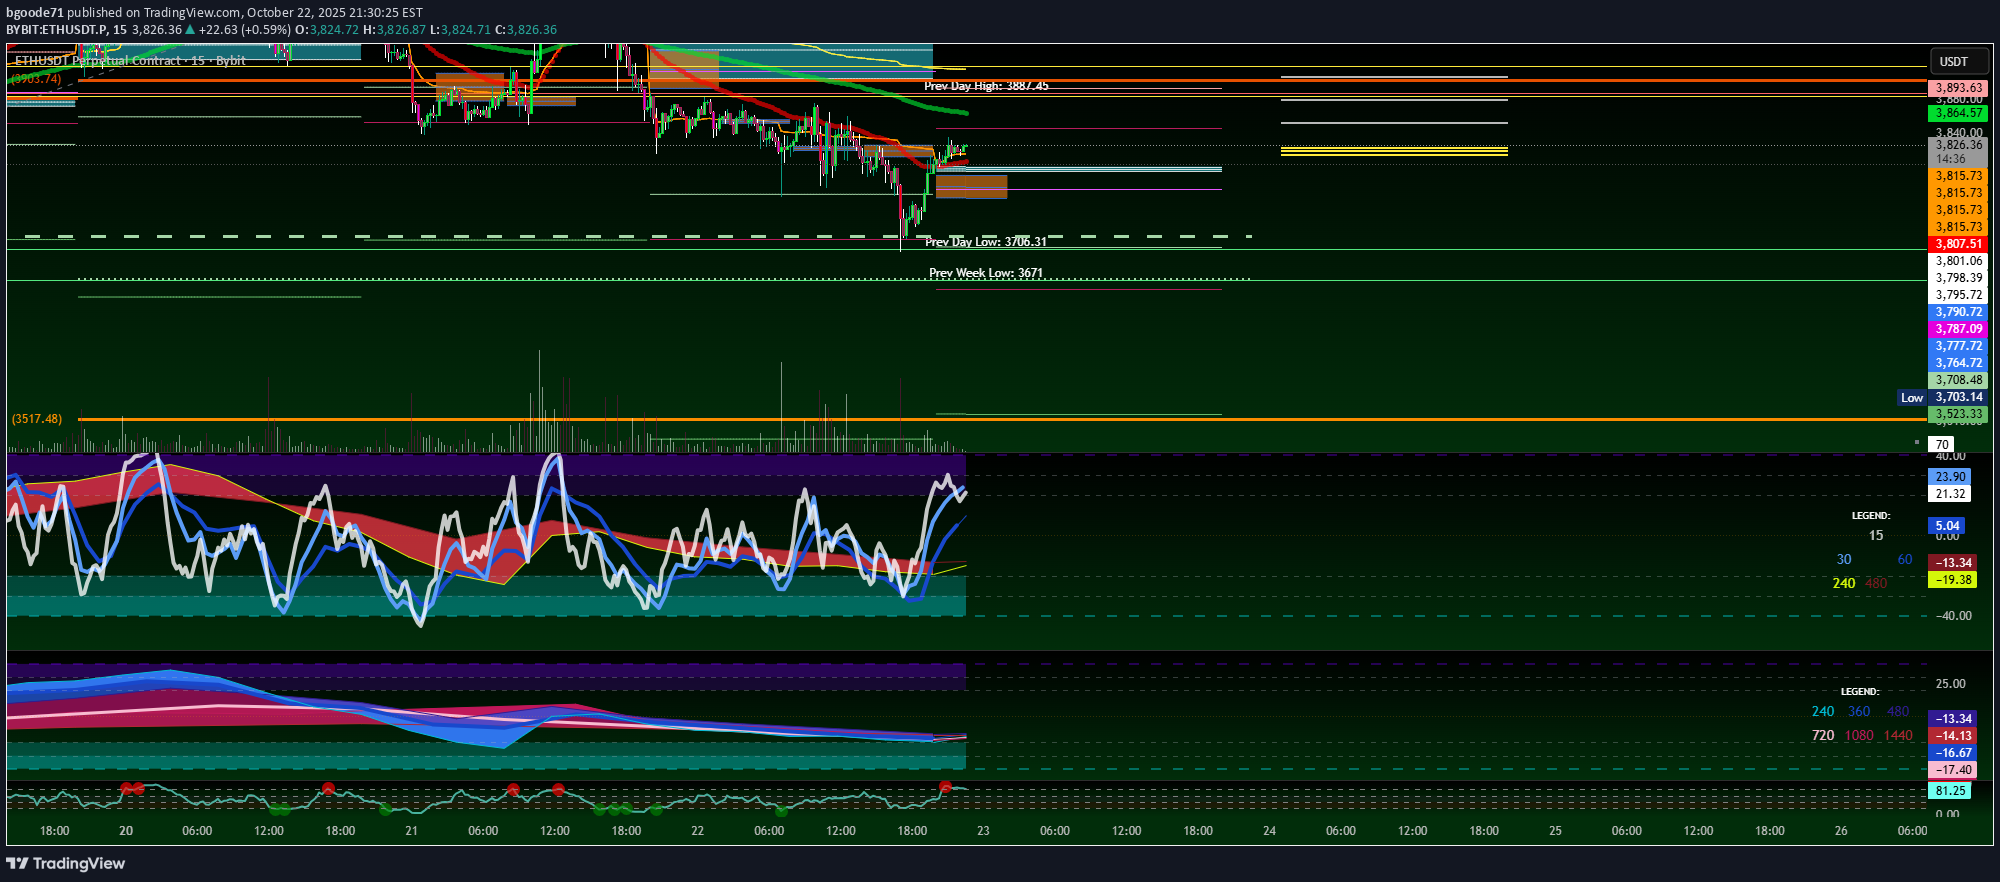Click the 1080 legend entry in lower oscillator
This screenshot has height=882, width=2000.
point(1859,736)
